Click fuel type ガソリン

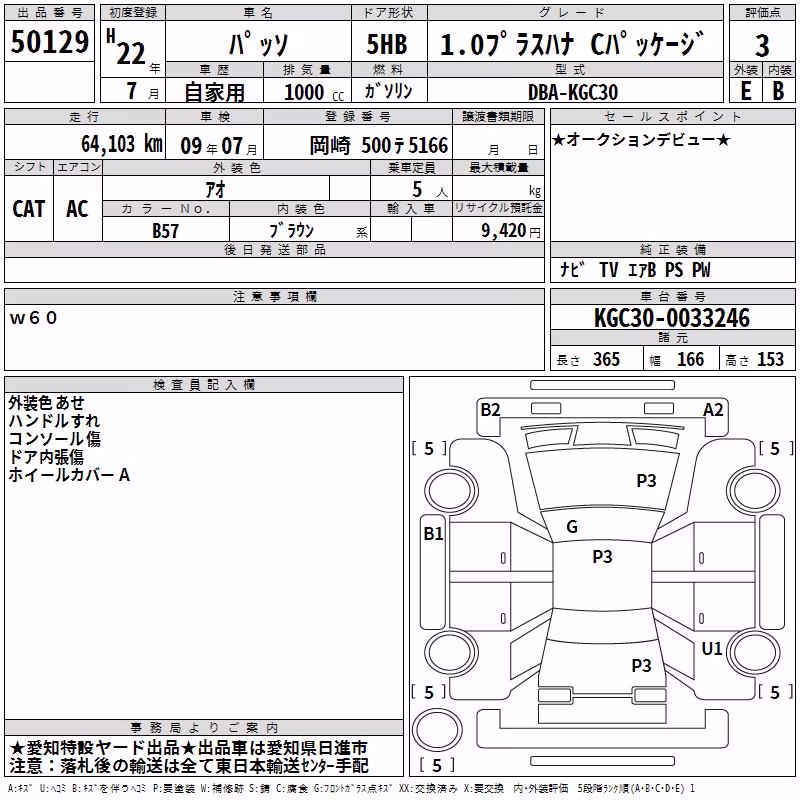(x=388, y=91)
